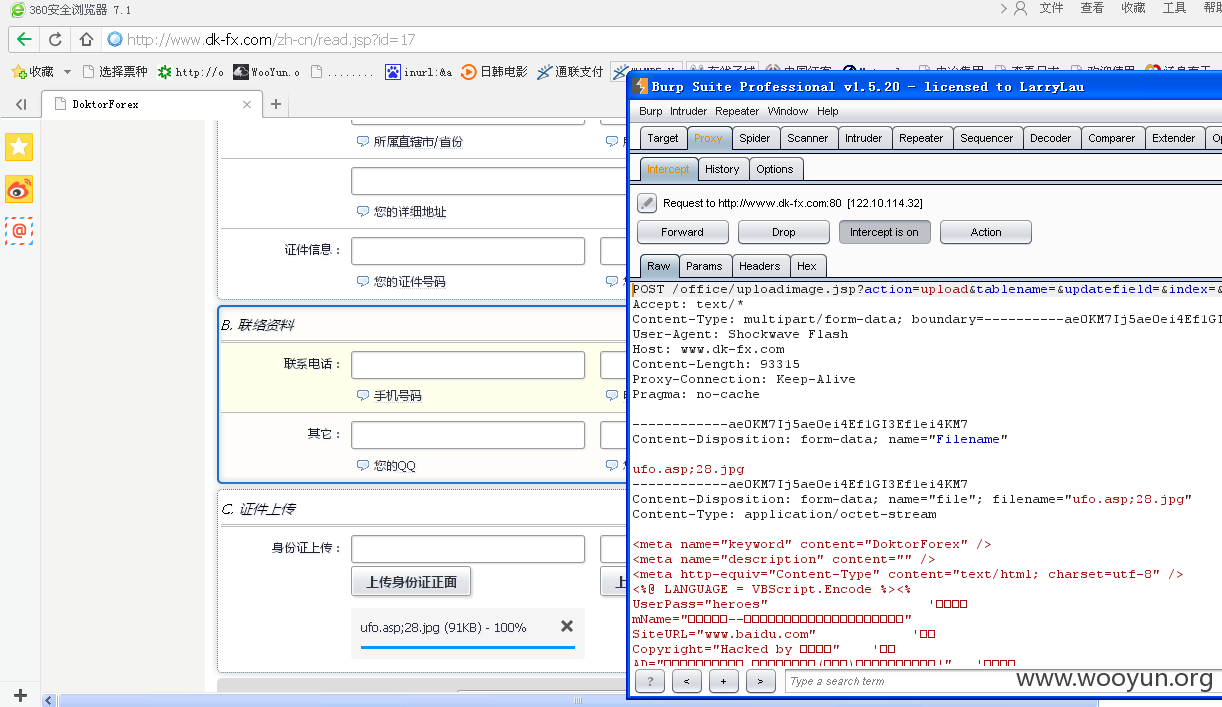Switch to the Comparer tab
The height and width of the screenshot is (707, 1222).
(x=1112, y=139)
